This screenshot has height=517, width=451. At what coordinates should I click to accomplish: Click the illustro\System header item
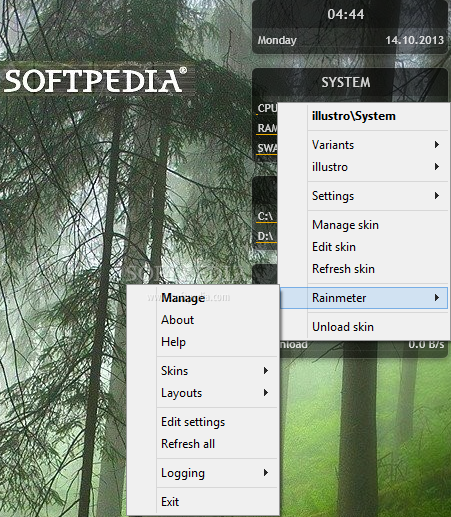pos(363,116)
